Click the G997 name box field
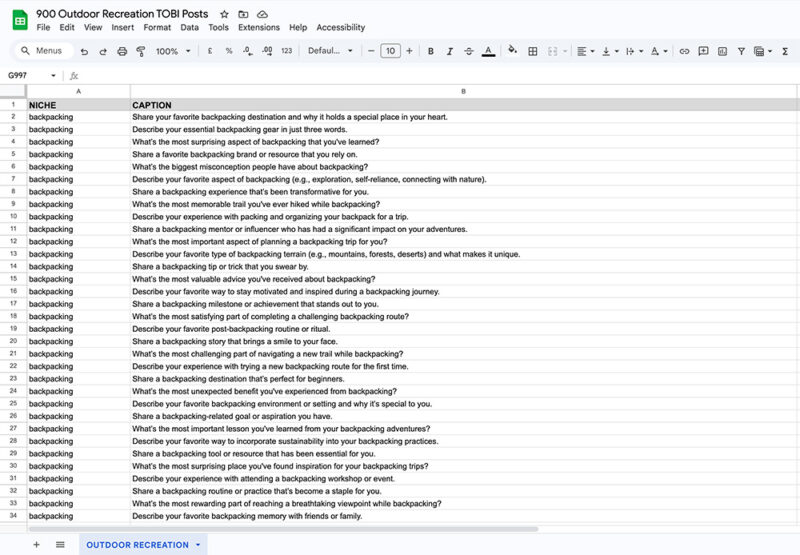 click(x=30, y=75)
